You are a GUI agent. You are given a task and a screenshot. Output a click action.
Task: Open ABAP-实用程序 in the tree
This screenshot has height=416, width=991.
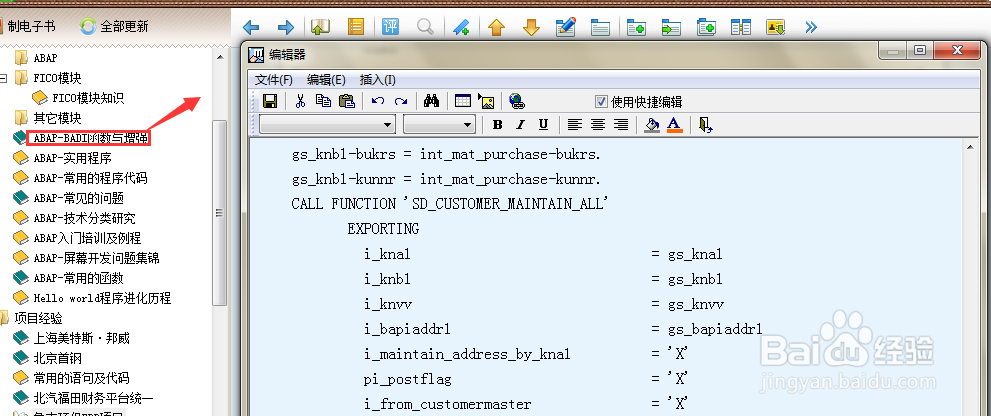pos(72,158)
